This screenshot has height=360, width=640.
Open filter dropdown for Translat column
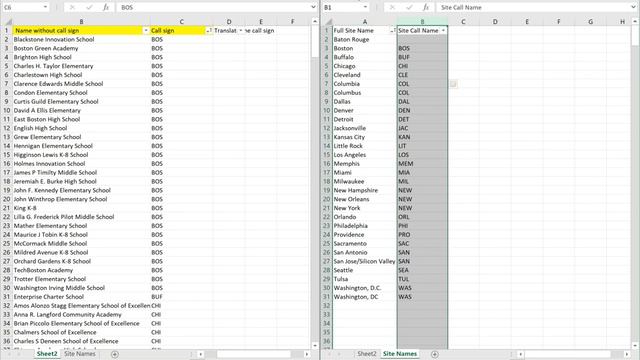tap(241, 31)
